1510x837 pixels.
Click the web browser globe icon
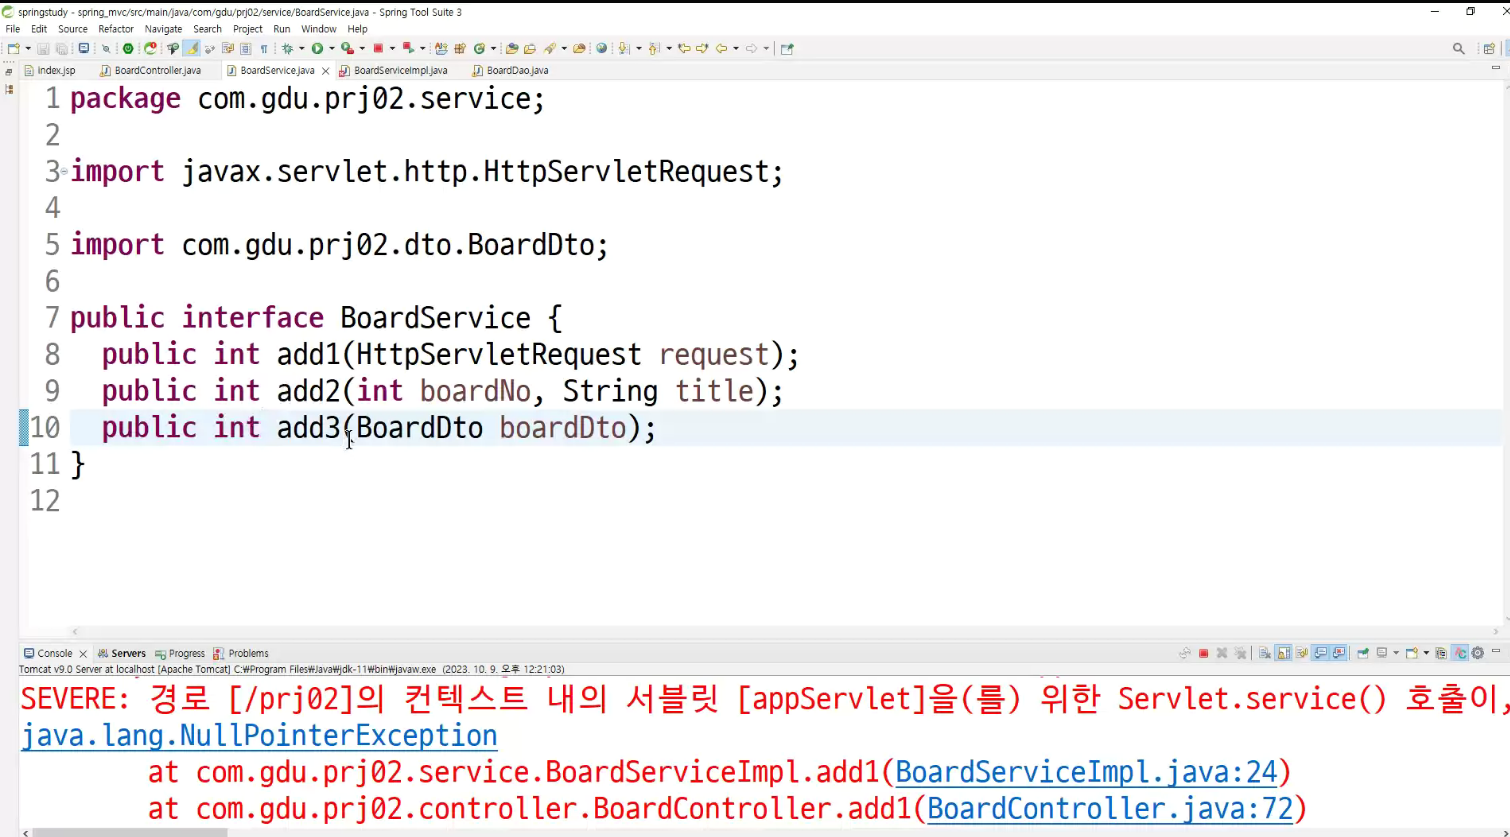pos(600,48)
